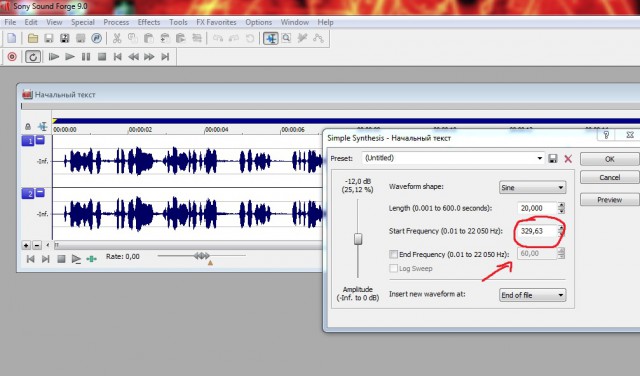
Task: Stop playback in the main transport toolbar
Action: 102,56
